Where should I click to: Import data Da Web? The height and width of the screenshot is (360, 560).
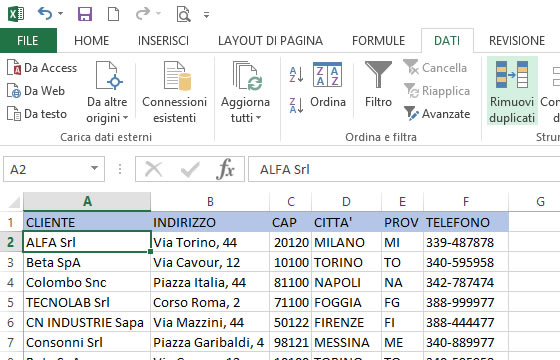pos(36,91)
